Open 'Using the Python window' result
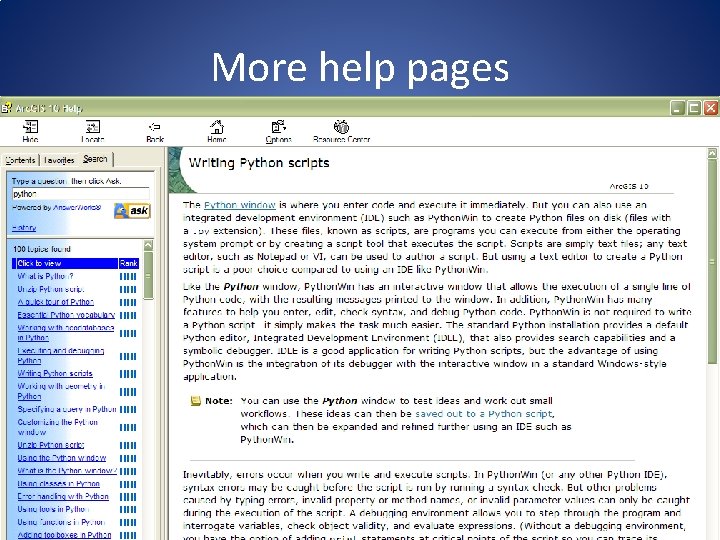The image size is (720, 540). pyautogui.click(x=62, y=458)
